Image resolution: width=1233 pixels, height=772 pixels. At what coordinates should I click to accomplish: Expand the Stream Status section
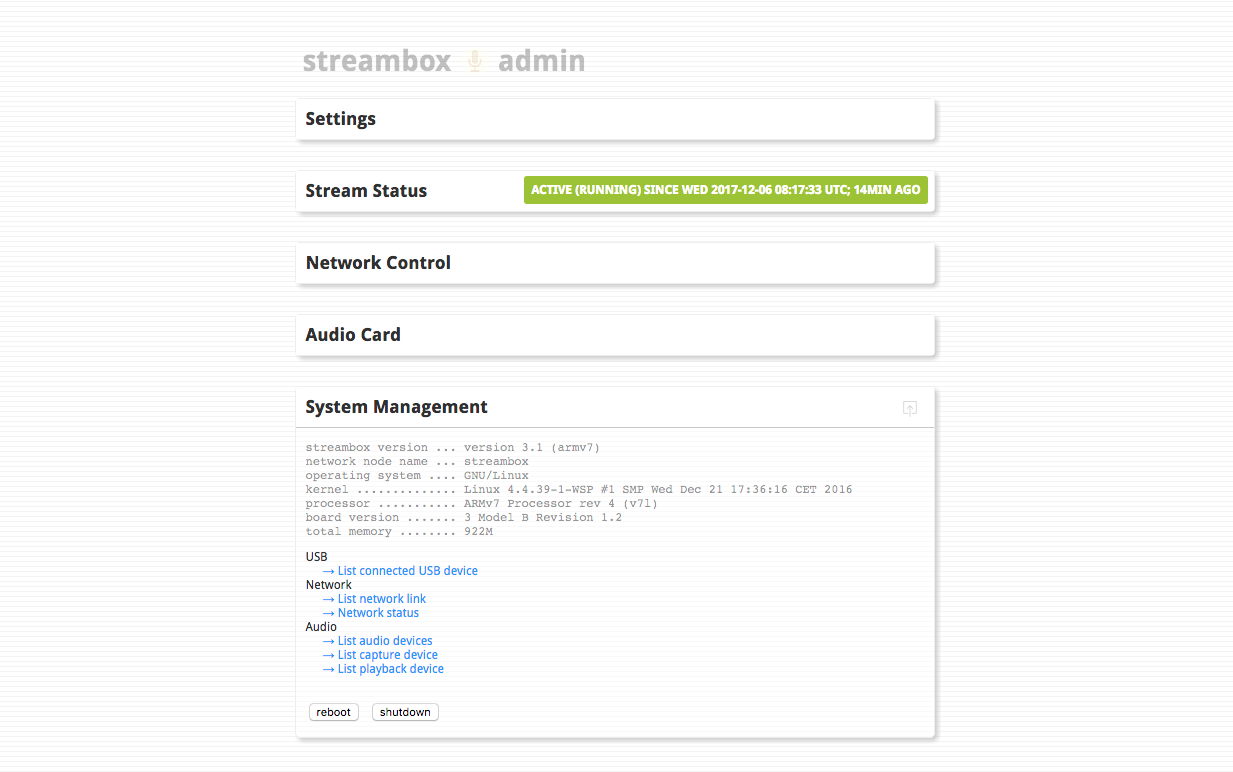pyautogui.click(x=366, y=191)
